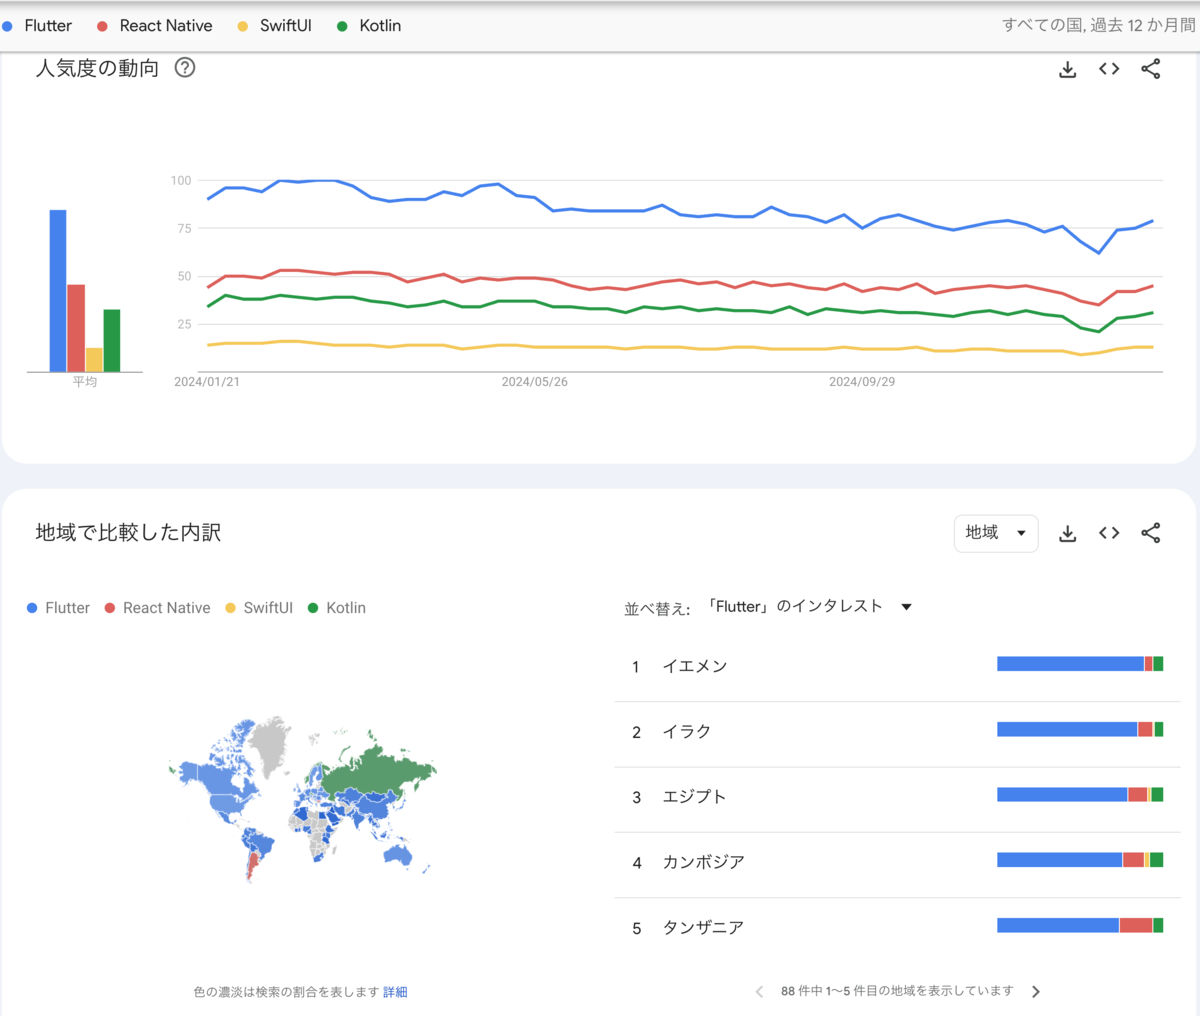1200x1016 pixels.
Task: Click the カンボジア breakdown bar
Action: pos(1080,860)
